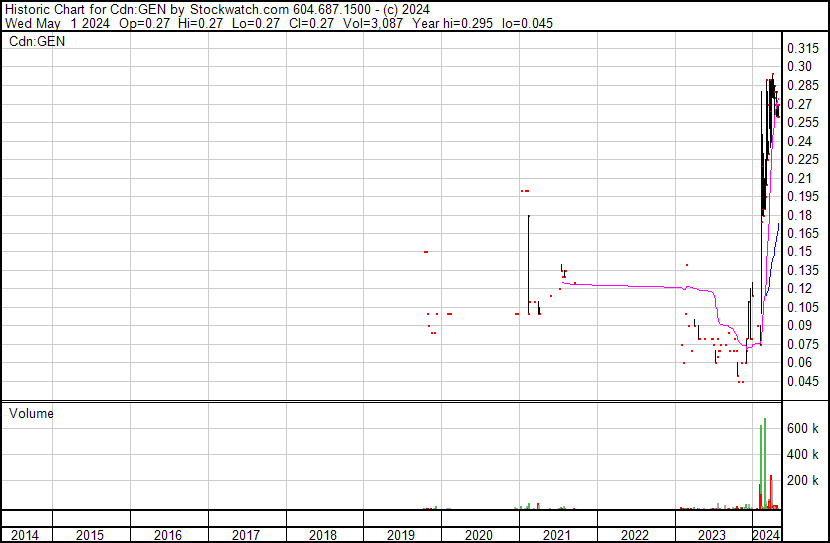Click the 'lo=0.045' year low text
The image size is (830, 543).
(x=527, y=23)
